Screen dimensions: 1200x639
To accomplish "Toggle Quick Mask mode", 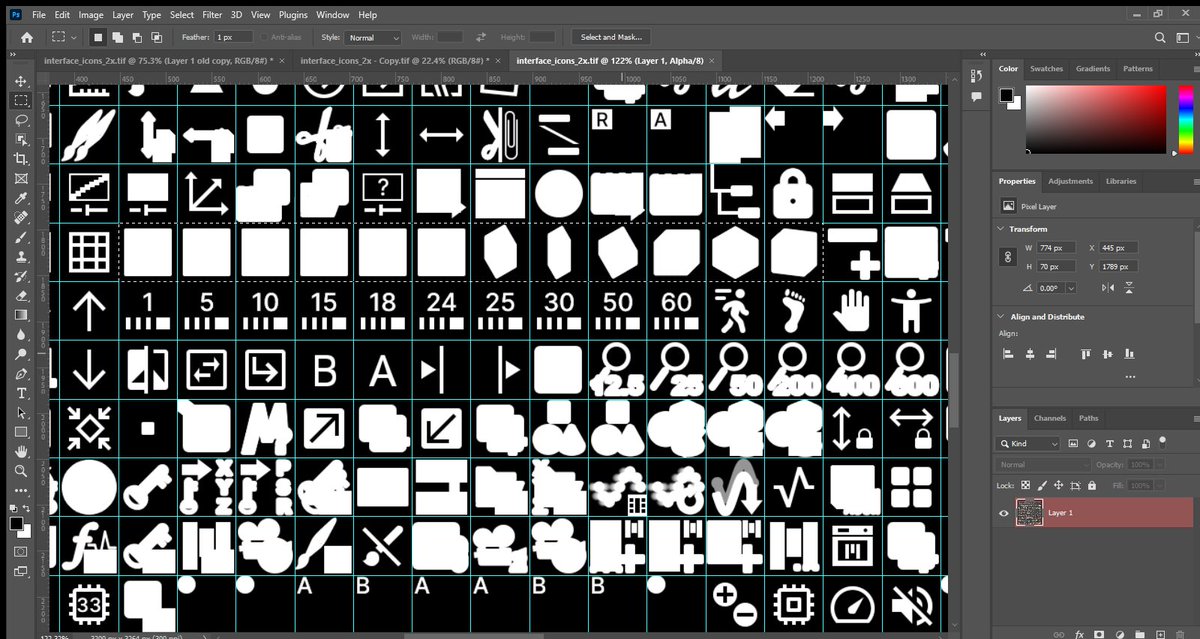I will pyautogui.click(x=21, y=551).
